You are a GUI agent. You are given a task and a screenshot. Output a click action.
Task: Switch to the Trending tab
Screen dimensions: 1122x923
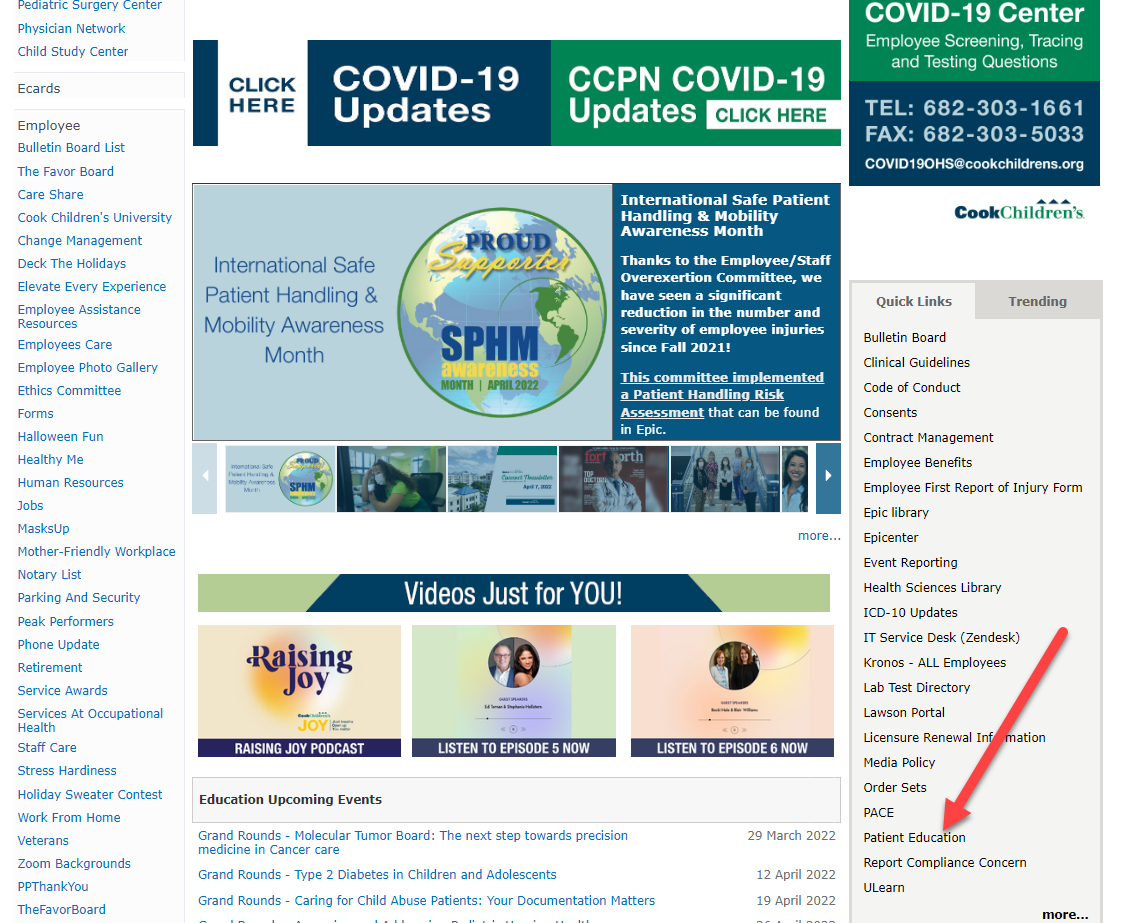coord(1037,301)
